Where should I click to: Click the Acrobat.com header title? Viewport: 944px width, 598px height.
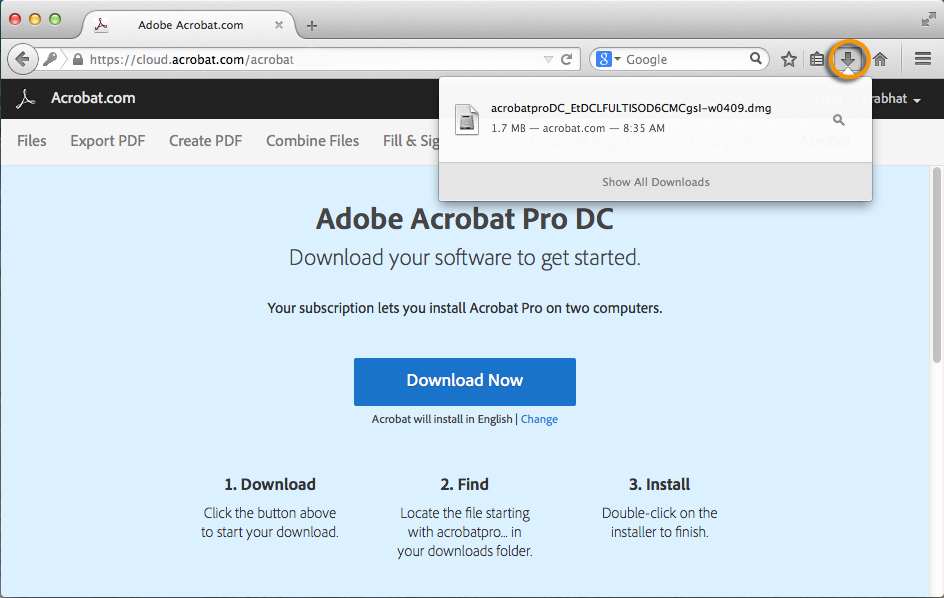point(93,98)
